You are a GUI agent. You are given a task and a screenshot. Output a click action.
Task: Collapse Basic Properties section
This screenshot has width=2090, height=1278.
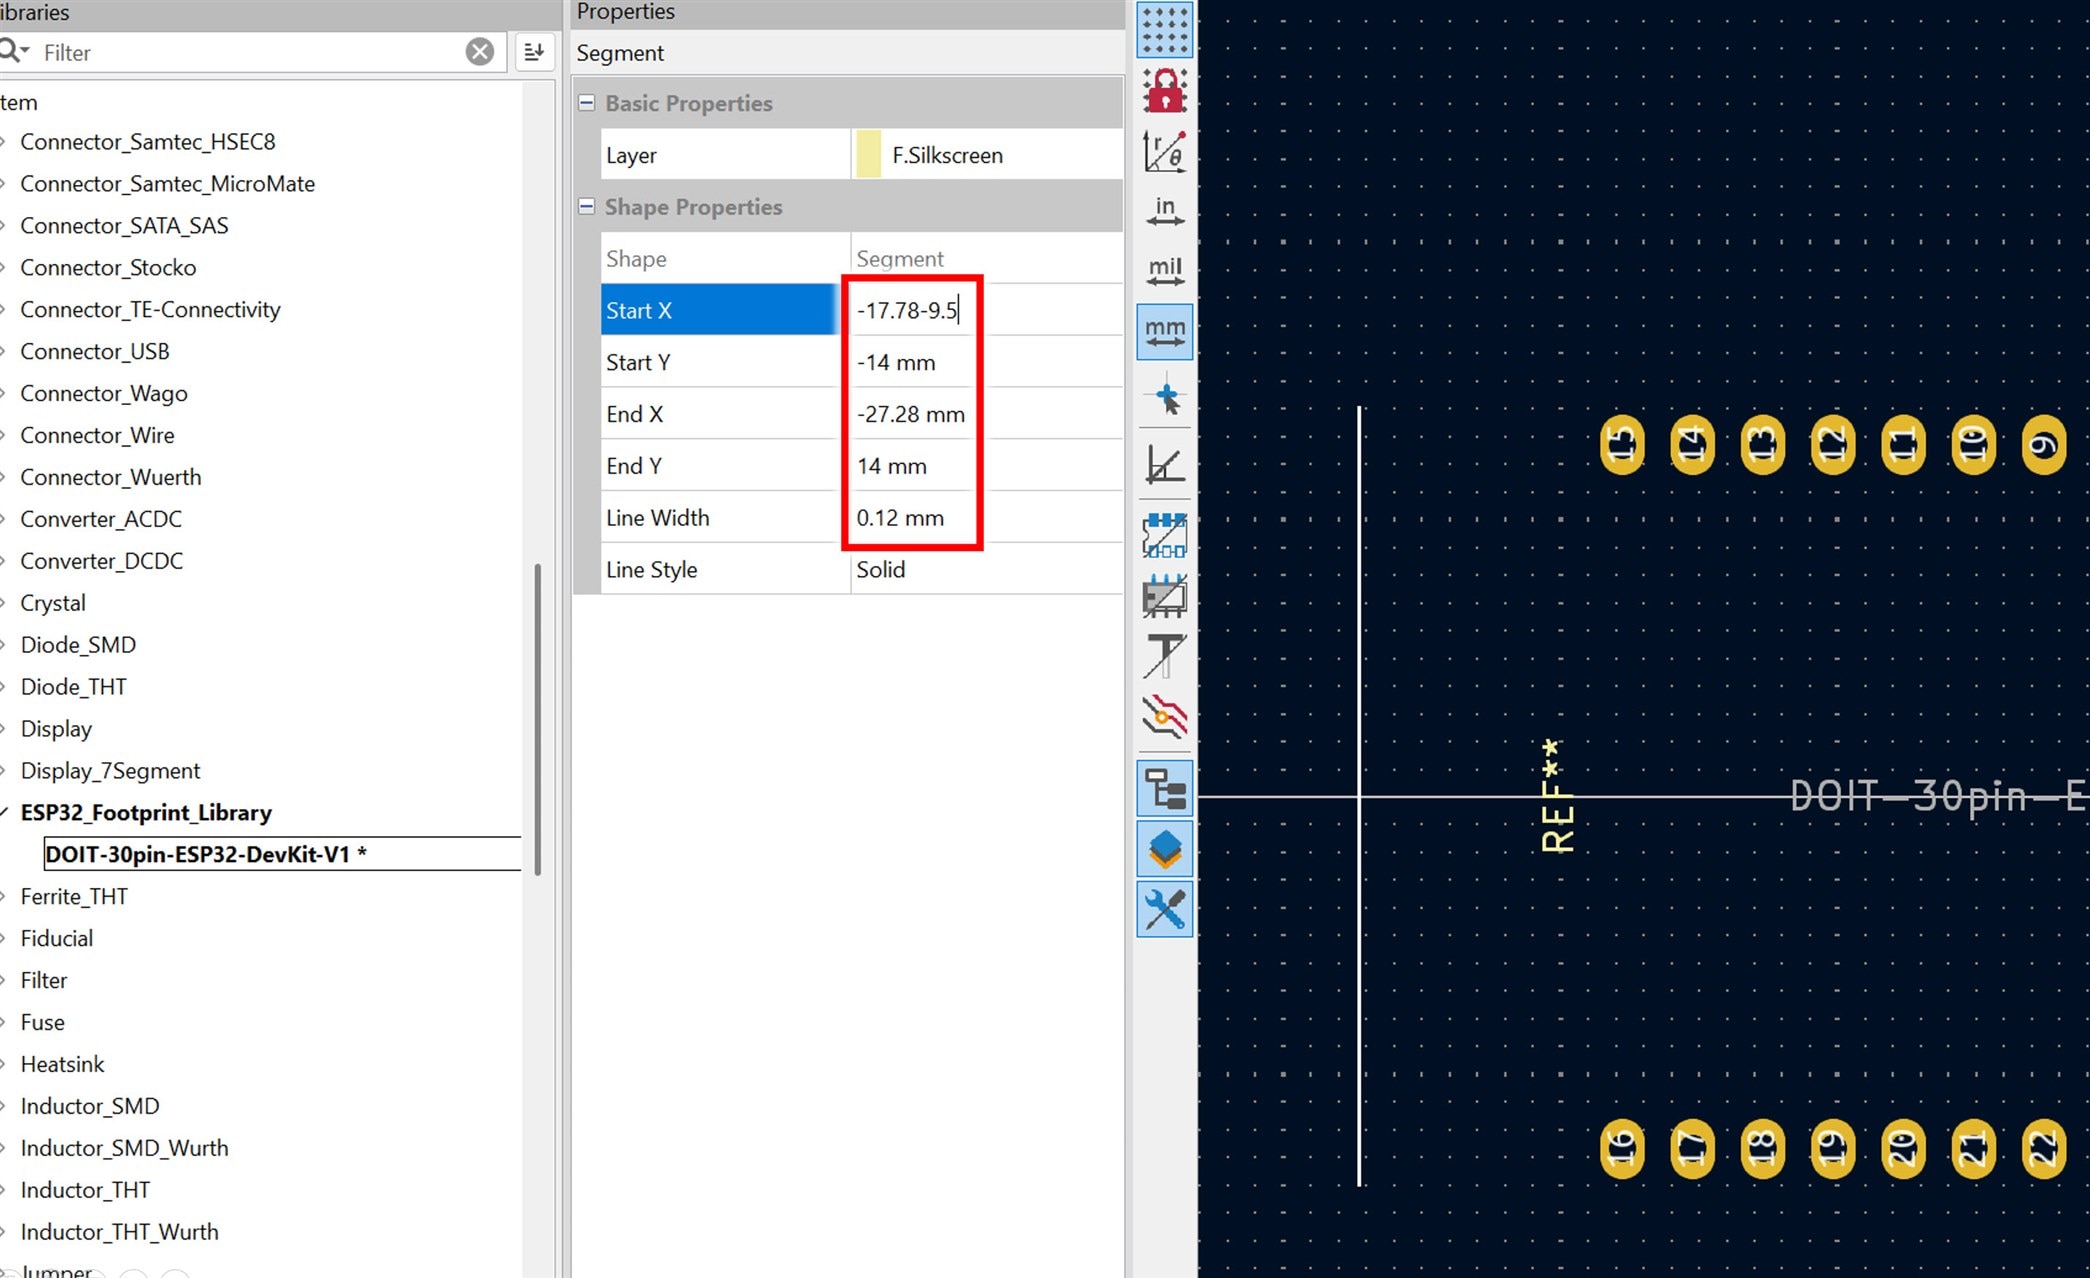pyautogui.click(x=587, y=103)
